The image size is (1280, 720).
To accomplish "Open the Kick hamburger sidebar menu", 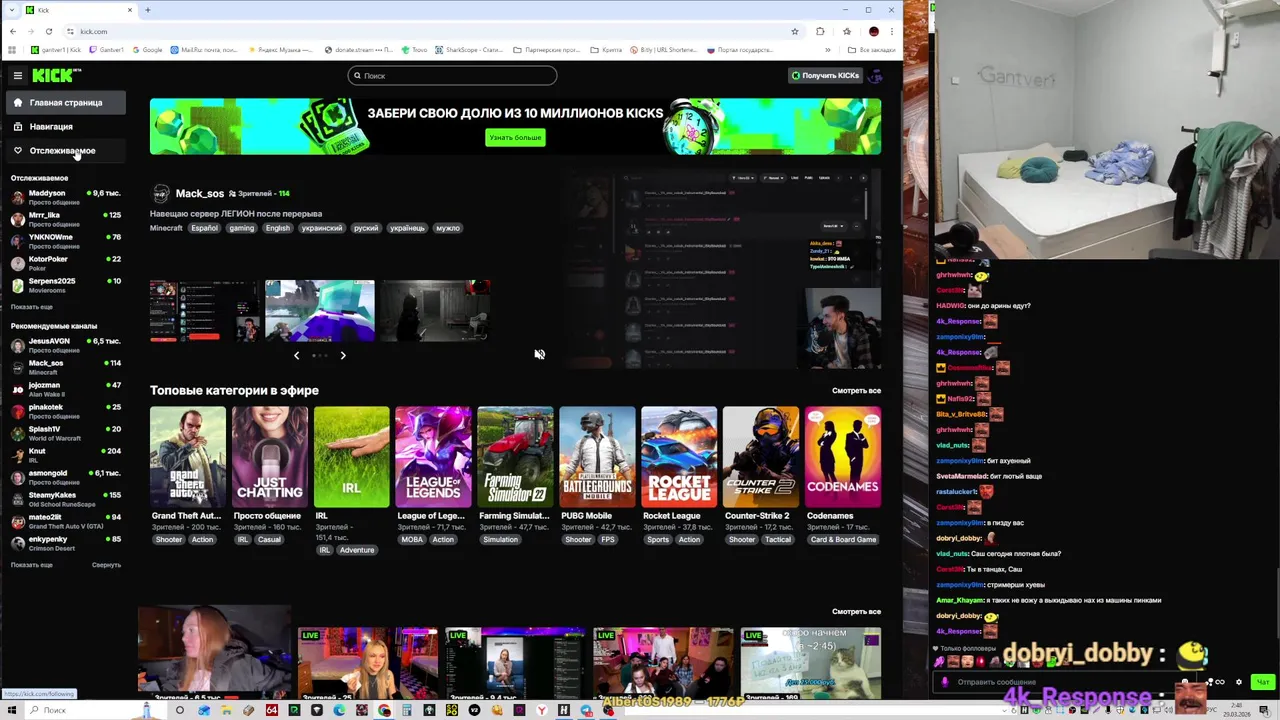I will (17, 75).
